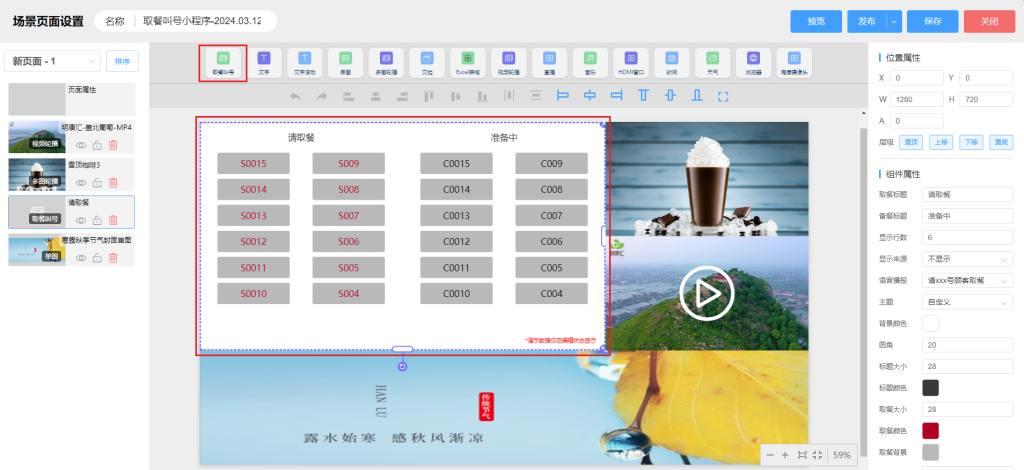Add a 直播 live stream component
The width and height of the screenshot is (1024, 470).
549,63
